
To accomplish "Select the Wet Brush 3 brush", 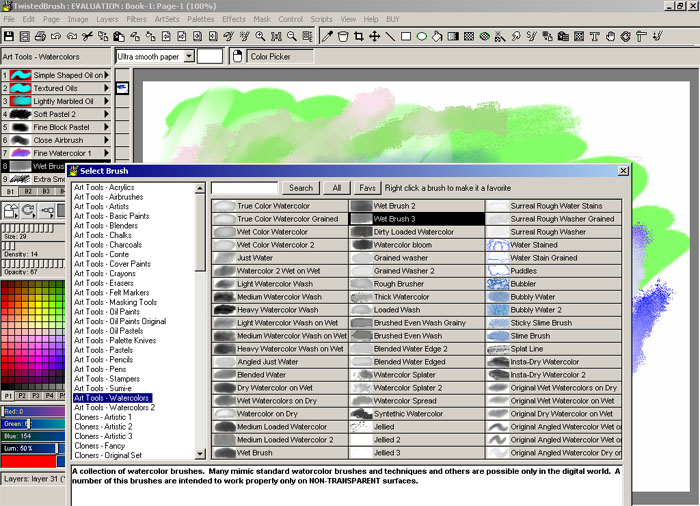I will tap(417, 218).
